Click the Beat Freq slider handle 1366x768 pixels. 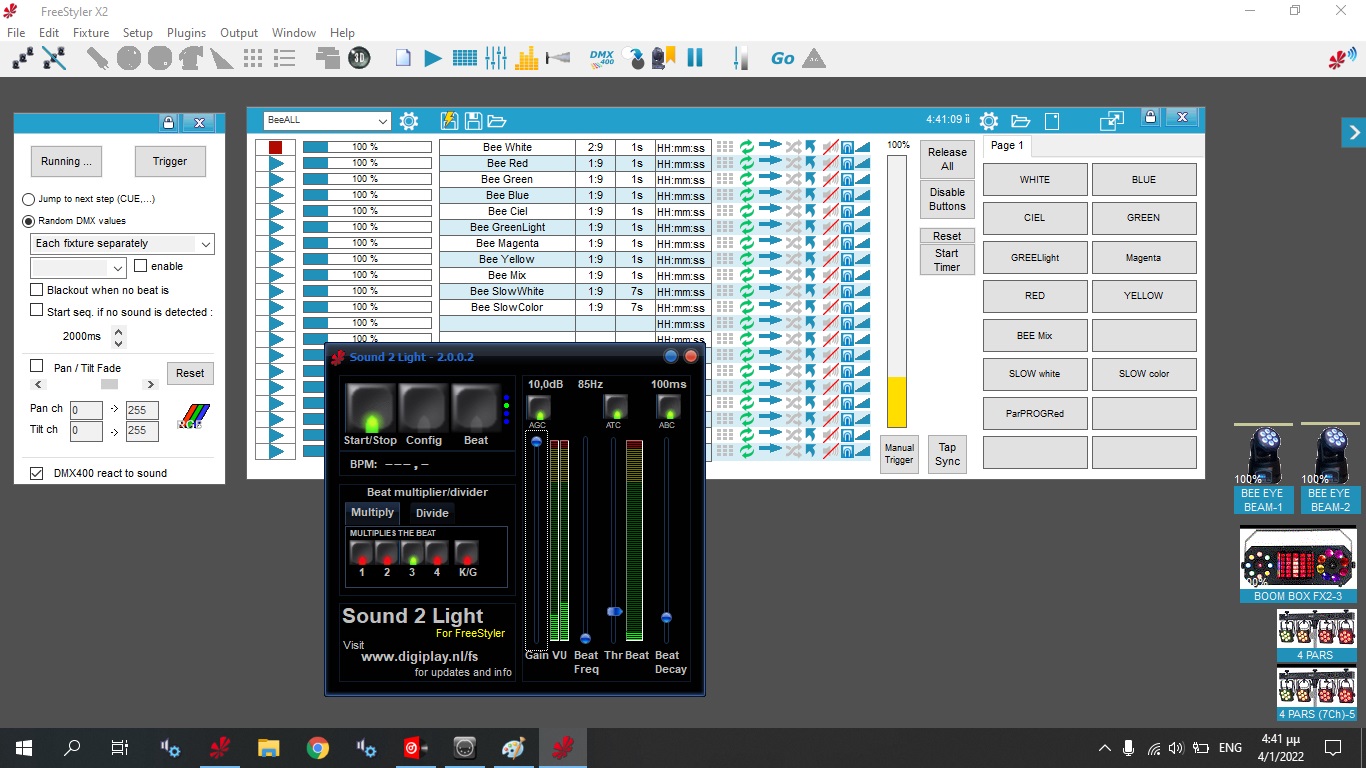pos(586,638)
